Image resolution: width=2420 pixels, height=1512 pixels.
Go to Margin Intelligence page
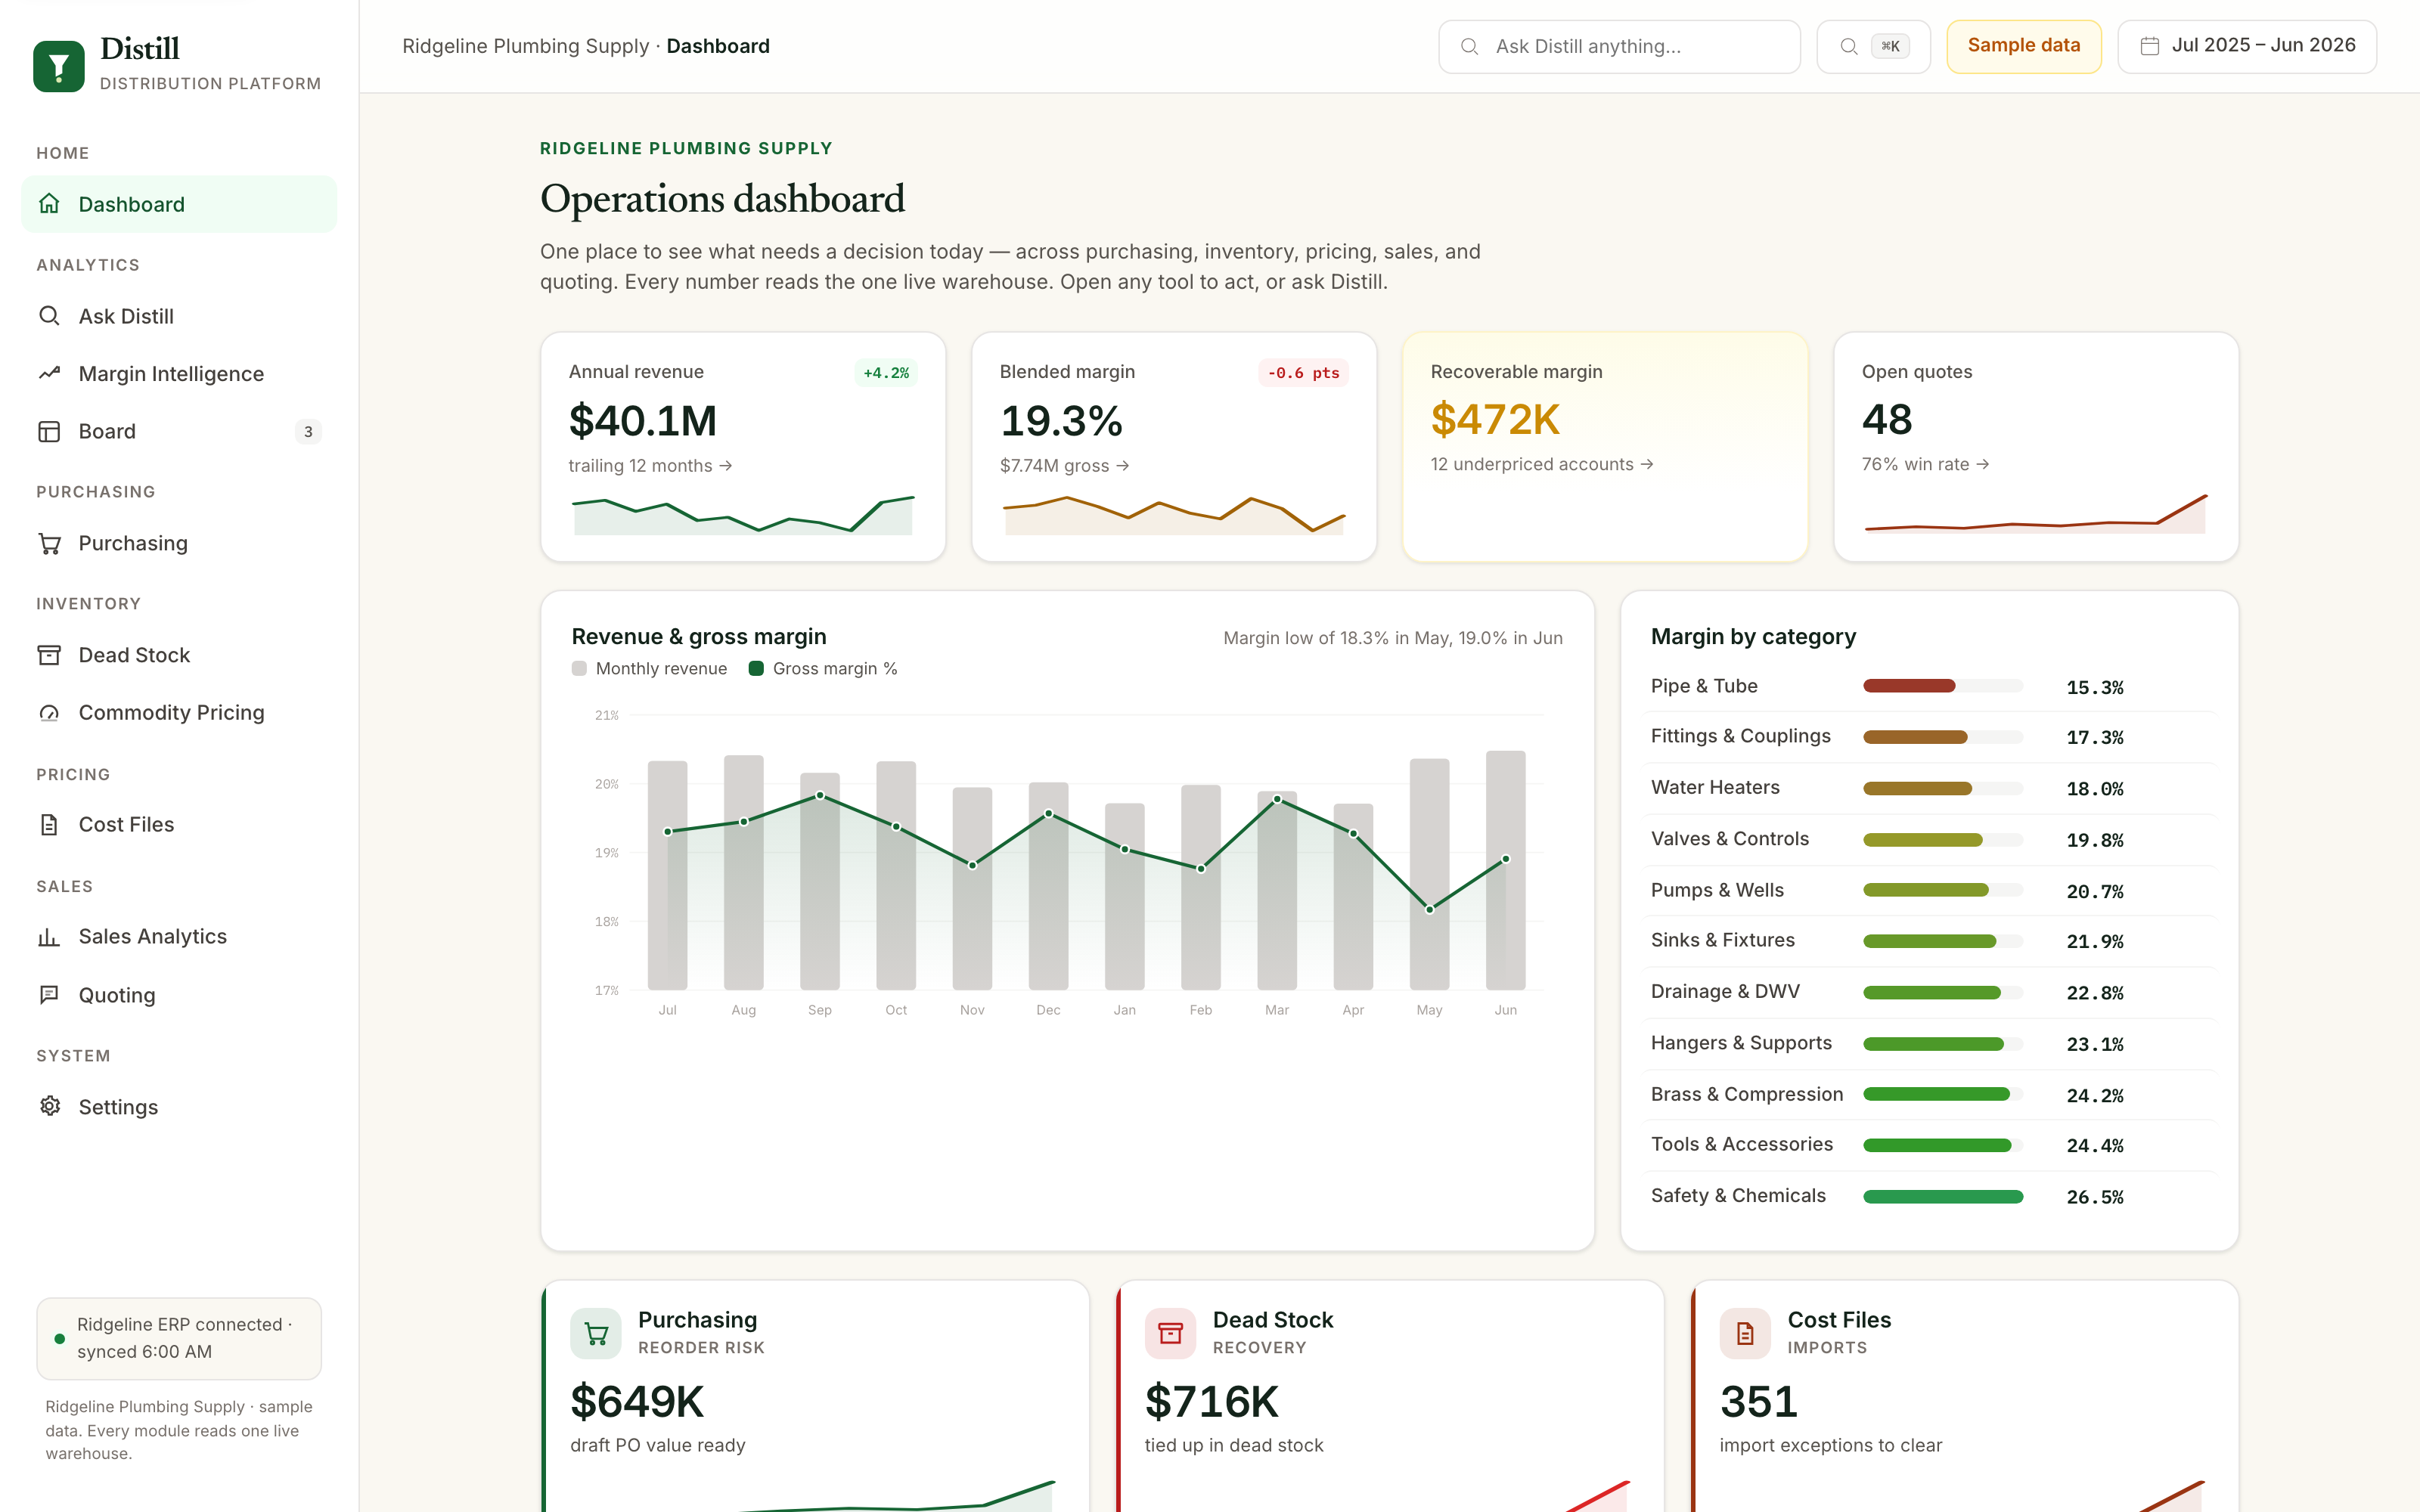(179, 373)
